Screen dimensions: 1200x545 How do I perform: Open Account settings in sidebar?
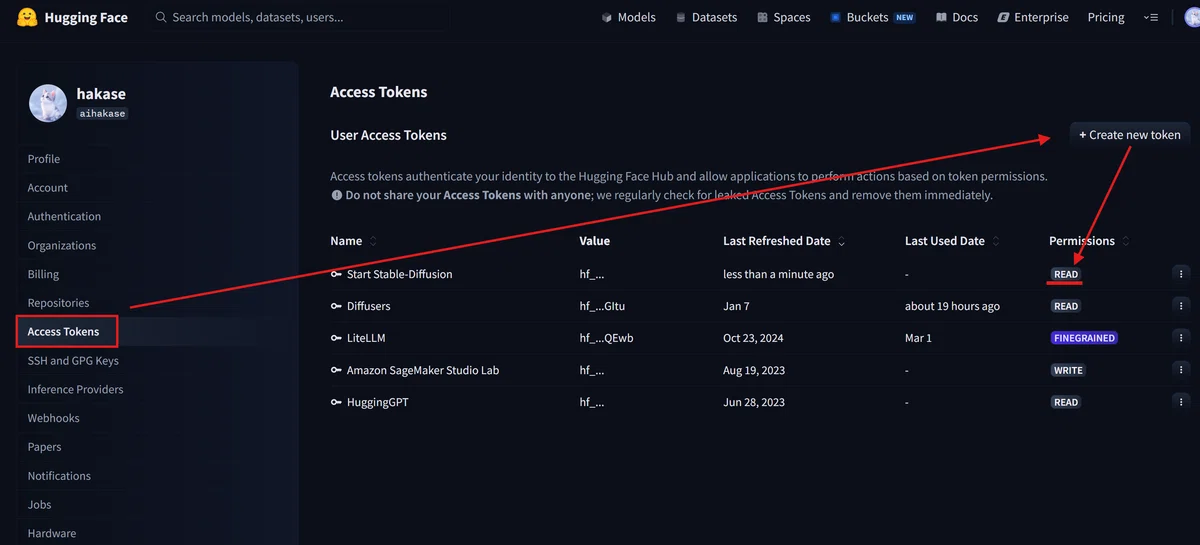click(48, 188)
